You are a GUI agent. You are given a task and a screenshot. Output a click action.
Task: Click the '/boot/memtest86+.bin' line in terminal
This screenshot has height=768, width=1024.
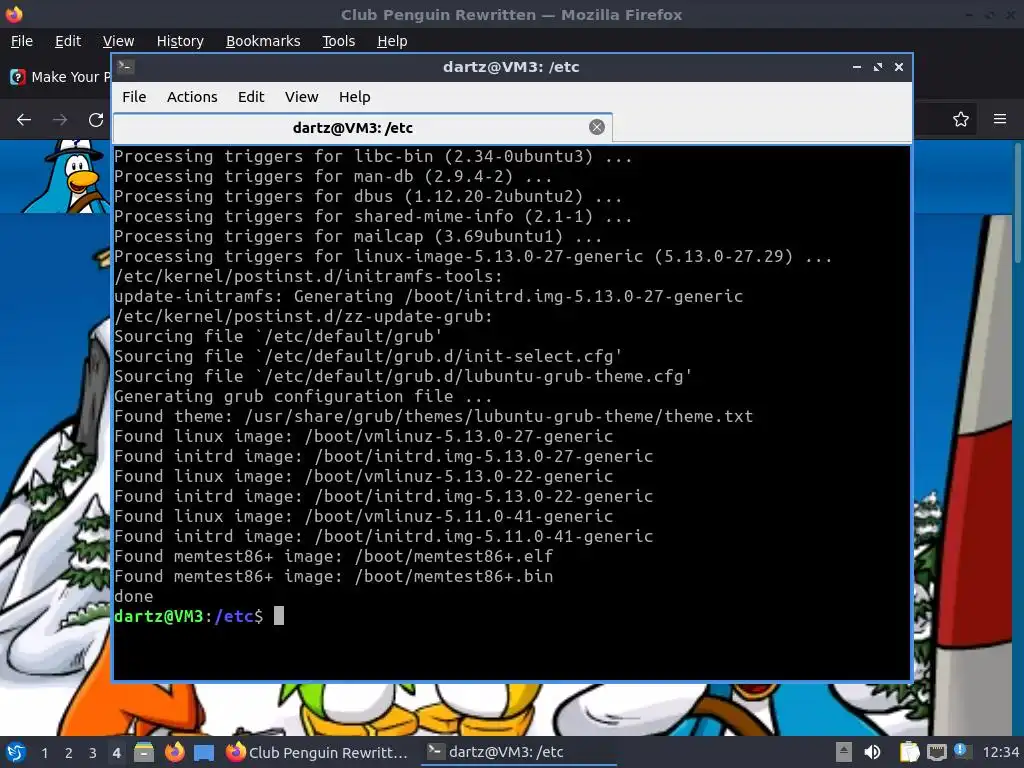click(x=333, y=576)
